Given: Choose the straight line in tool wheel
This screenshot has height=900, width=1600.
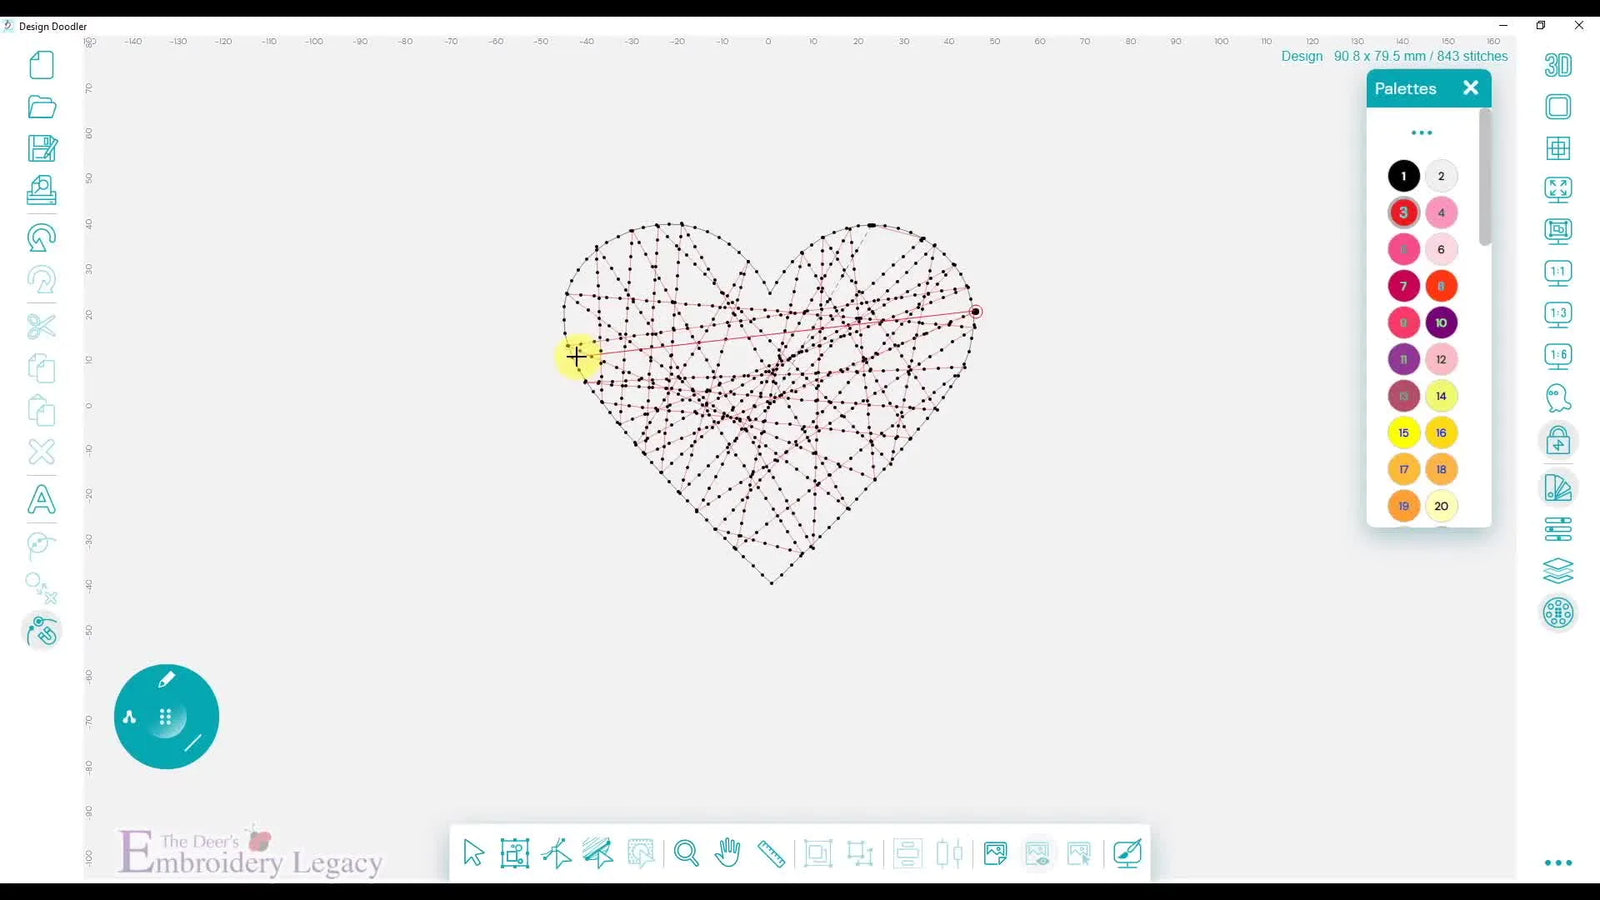Looking at the screenshot, I should click(x=193, y=743).
